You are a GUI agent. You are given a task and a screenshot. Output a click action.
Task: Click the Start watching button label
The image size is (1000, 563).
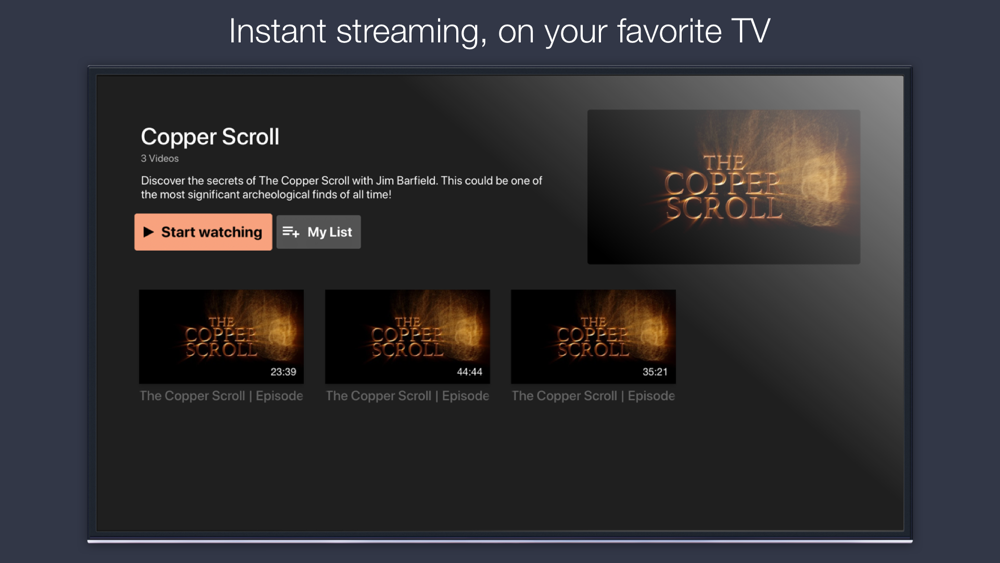pyautogui.click(x=211, y=232)
